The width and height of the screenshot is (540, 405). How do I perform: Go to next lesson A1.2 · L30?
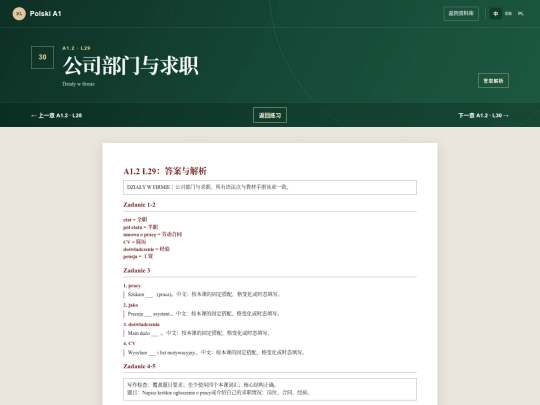click(483, 115)
